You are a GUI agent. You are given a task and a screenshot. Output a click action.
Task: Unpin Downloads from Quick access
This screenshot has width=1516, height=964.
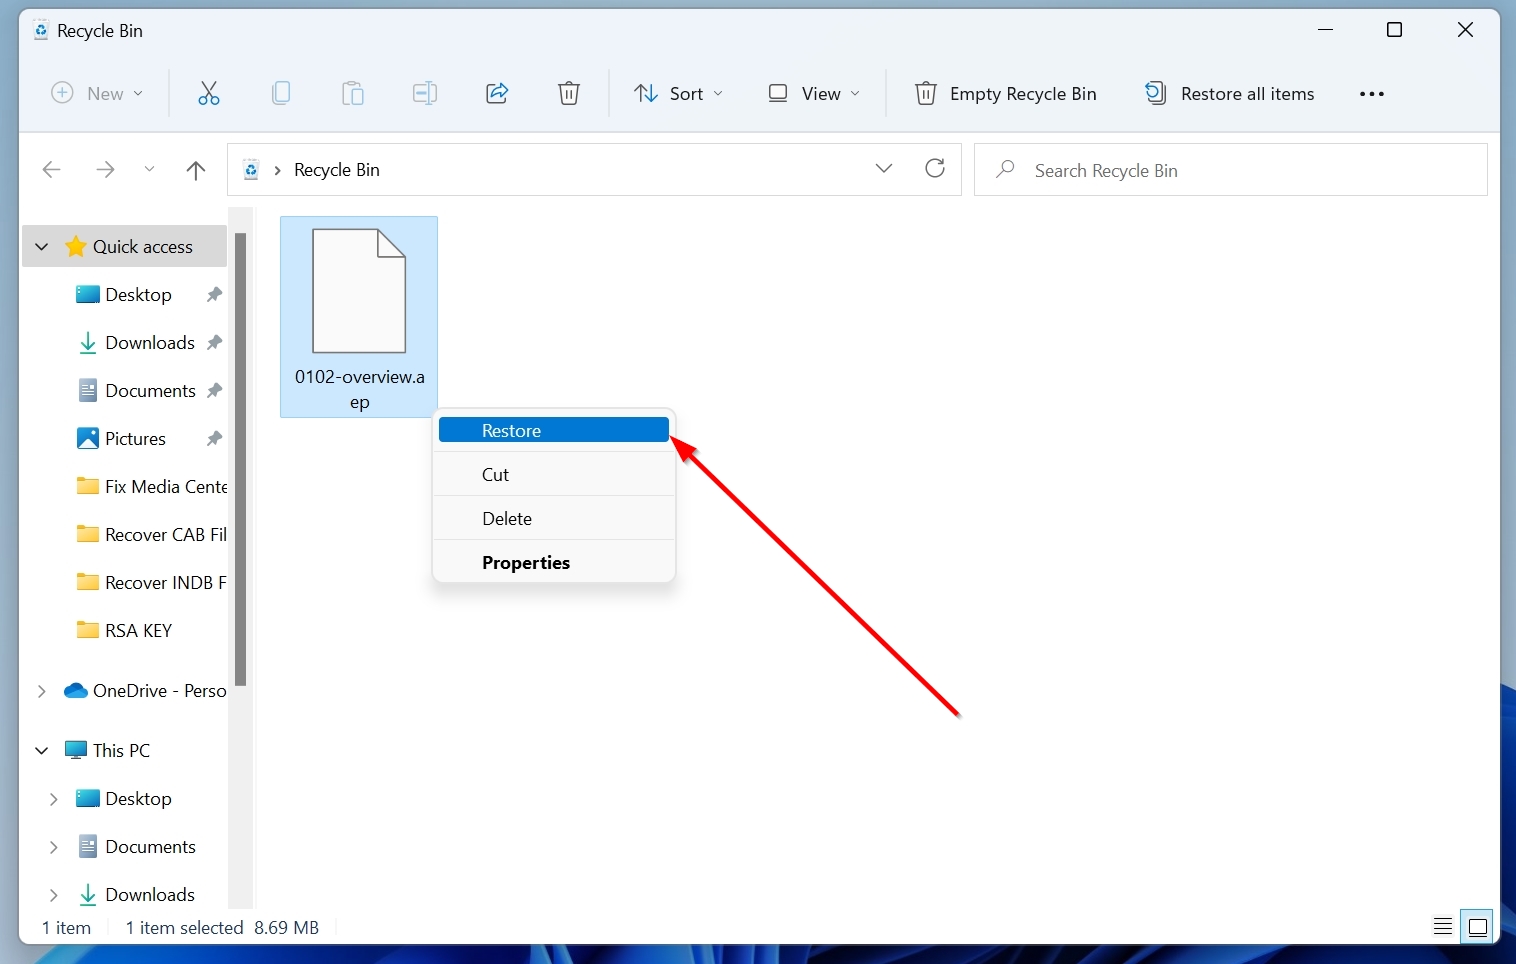[214, 342]
